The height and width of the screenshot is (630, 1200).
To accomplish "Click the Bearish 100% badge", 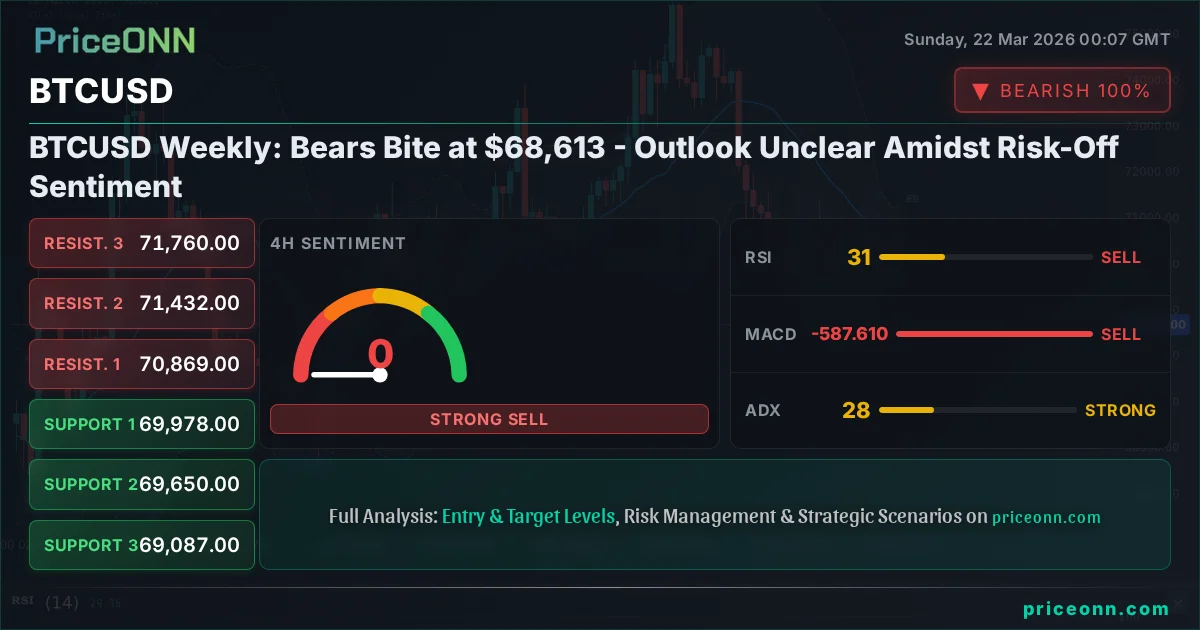I will pyautogui.click(x=1062, y=90).
